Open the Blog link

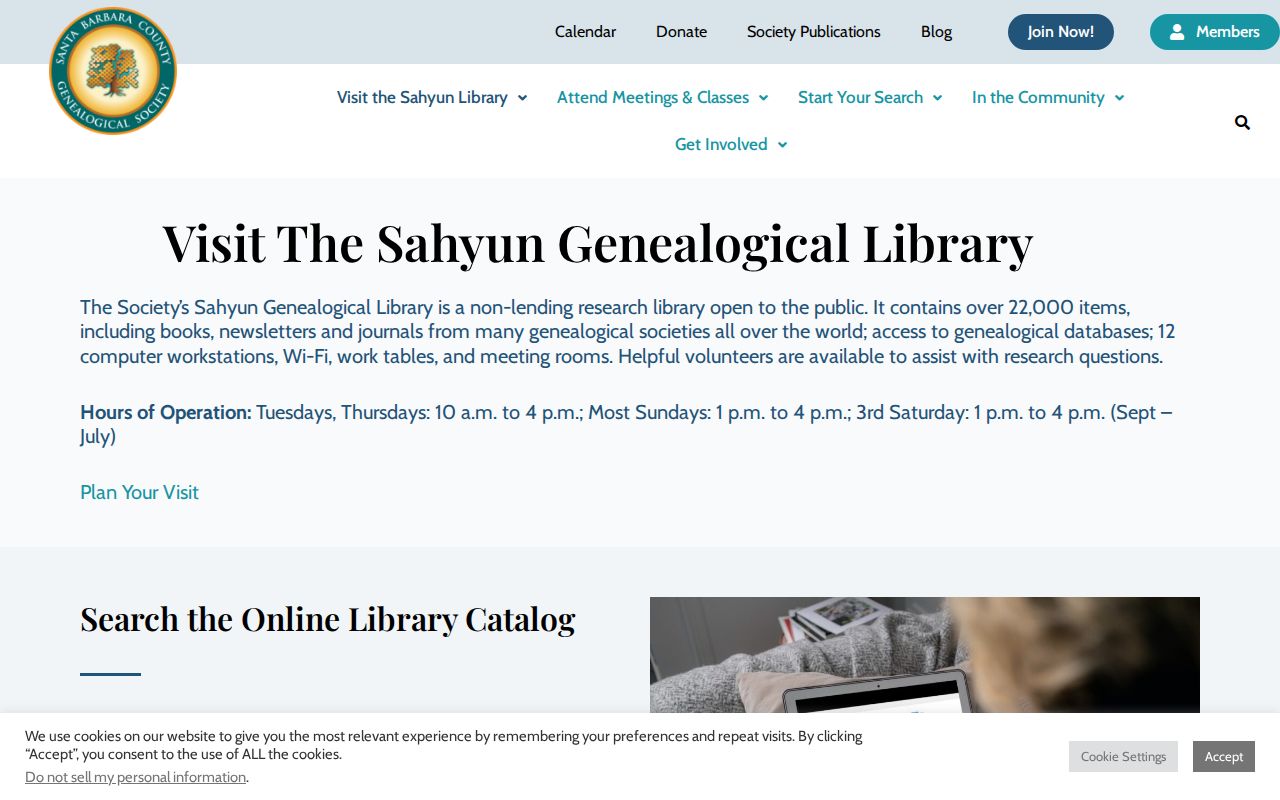point(936,32)
